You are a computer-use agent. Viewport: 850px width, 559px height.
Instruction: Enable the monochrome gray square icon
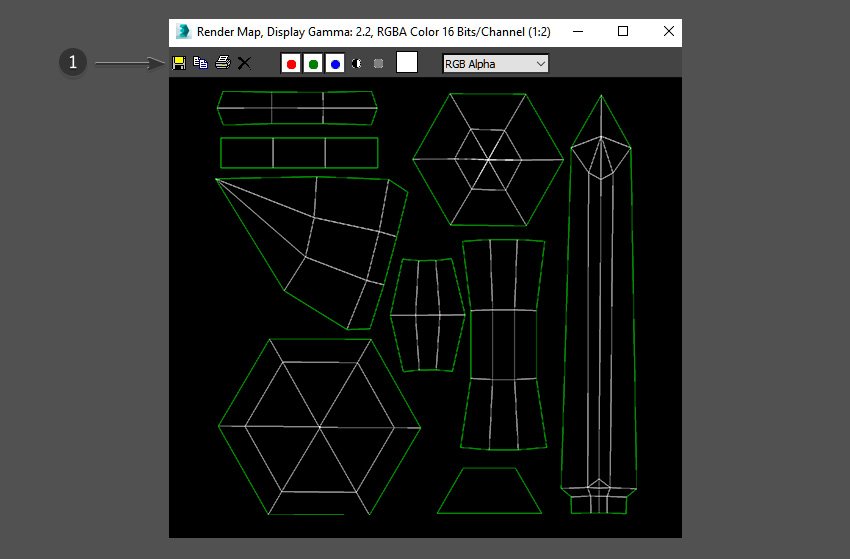[x=378, y=63]
